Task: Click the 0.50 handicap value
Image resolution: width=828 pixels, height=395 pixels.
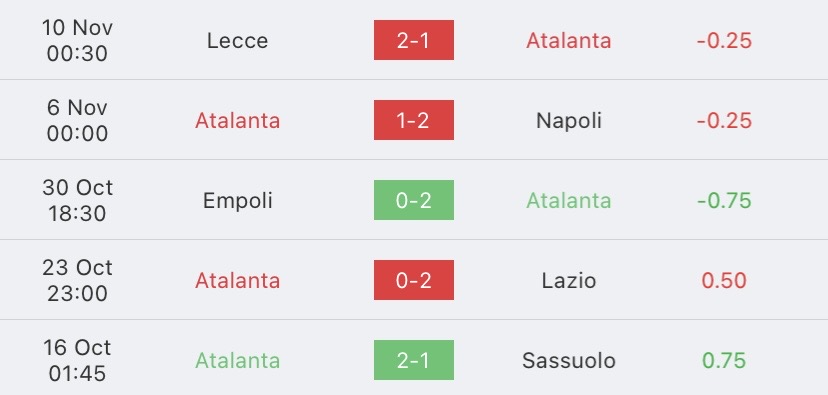Action: pyautogui.click(x=724, y=280)
